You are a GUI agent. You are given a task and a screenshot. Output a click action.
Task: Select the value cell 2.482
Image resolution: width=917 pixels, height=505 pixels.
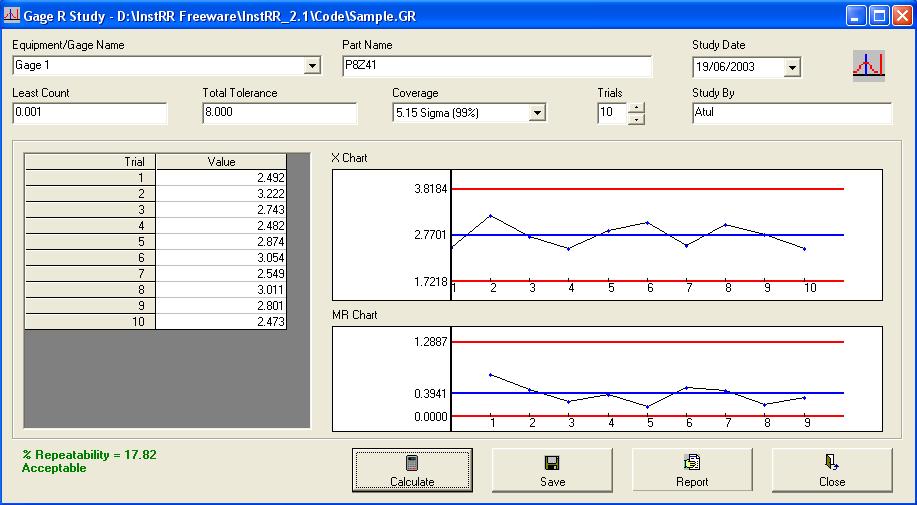coord(221,226)
